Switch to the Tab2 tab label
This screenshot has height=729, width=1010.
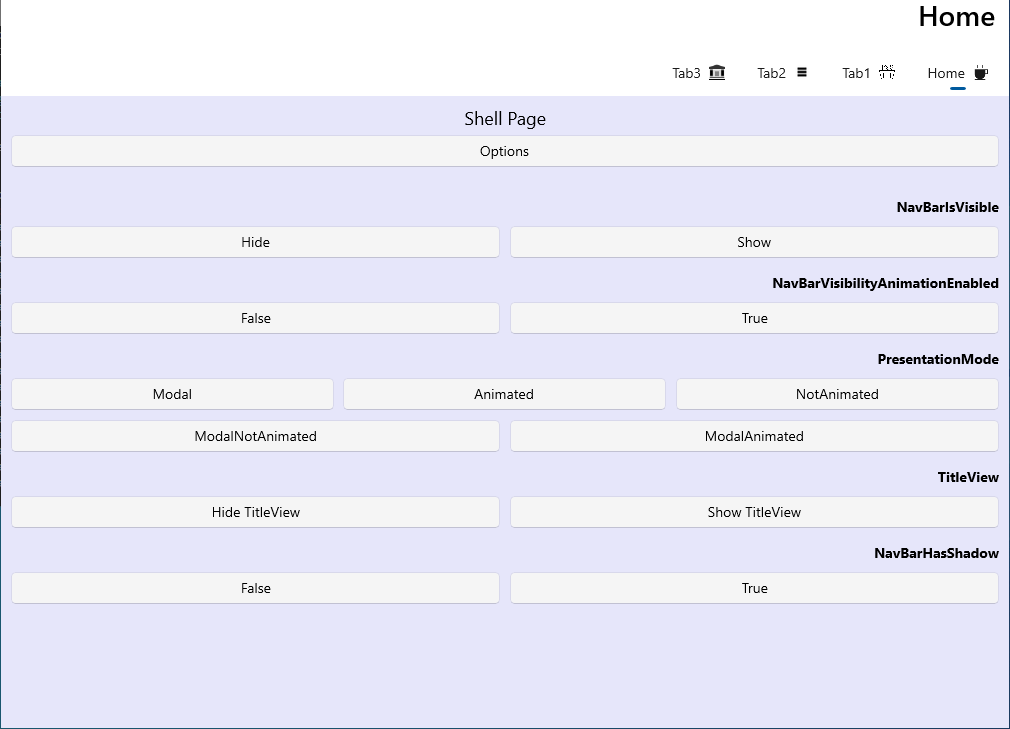coord(771,73)
